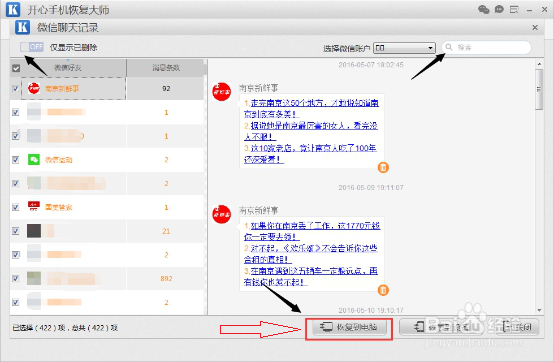Click the K logo beside 微信聊天记录

click(x=23, y=28)
